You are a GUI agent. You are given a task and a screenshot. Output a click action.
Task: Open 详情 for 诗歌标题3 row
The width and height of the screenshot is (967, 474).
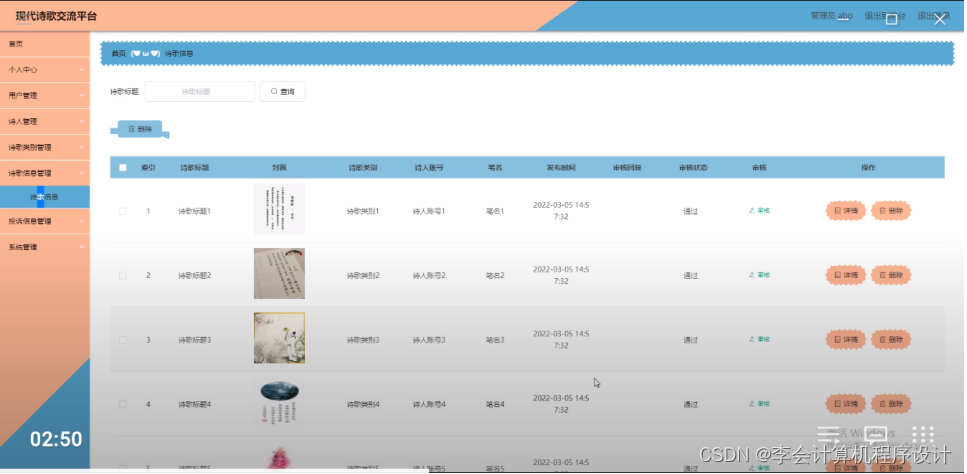pos(846,340)
